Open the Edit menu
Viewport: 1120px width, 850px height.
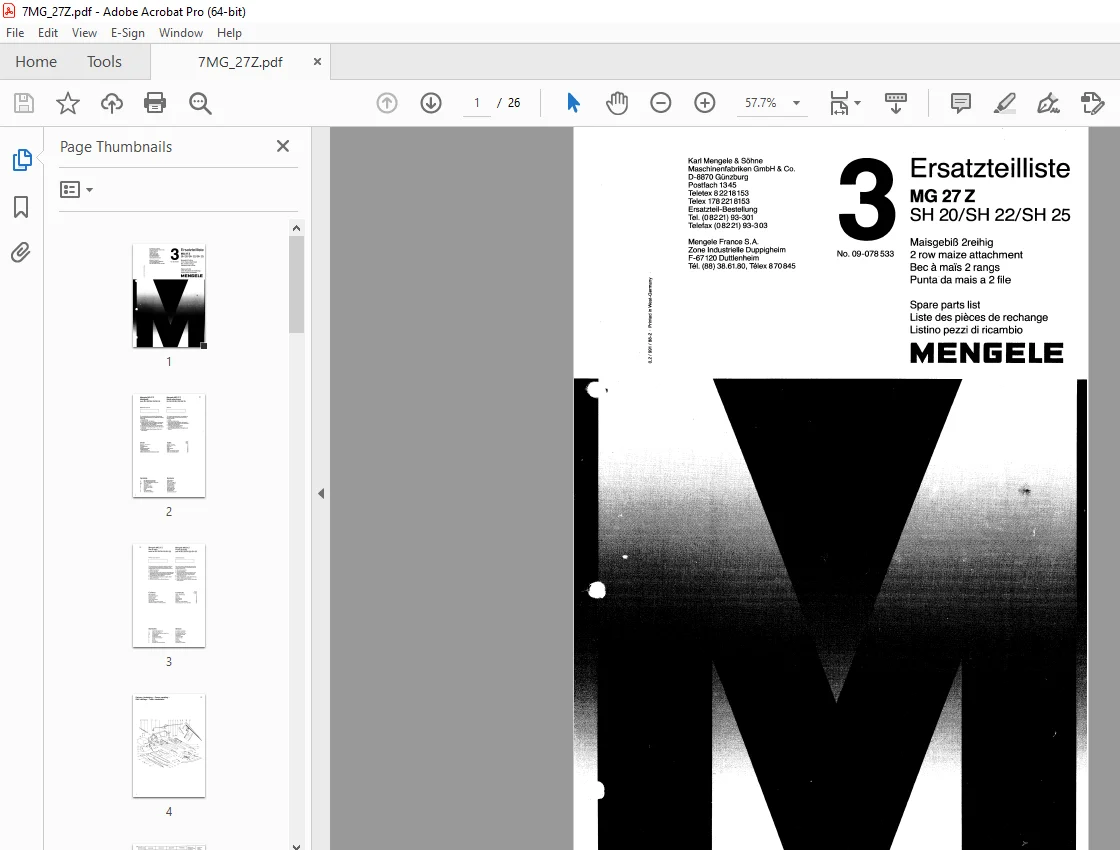pos(48,33)
